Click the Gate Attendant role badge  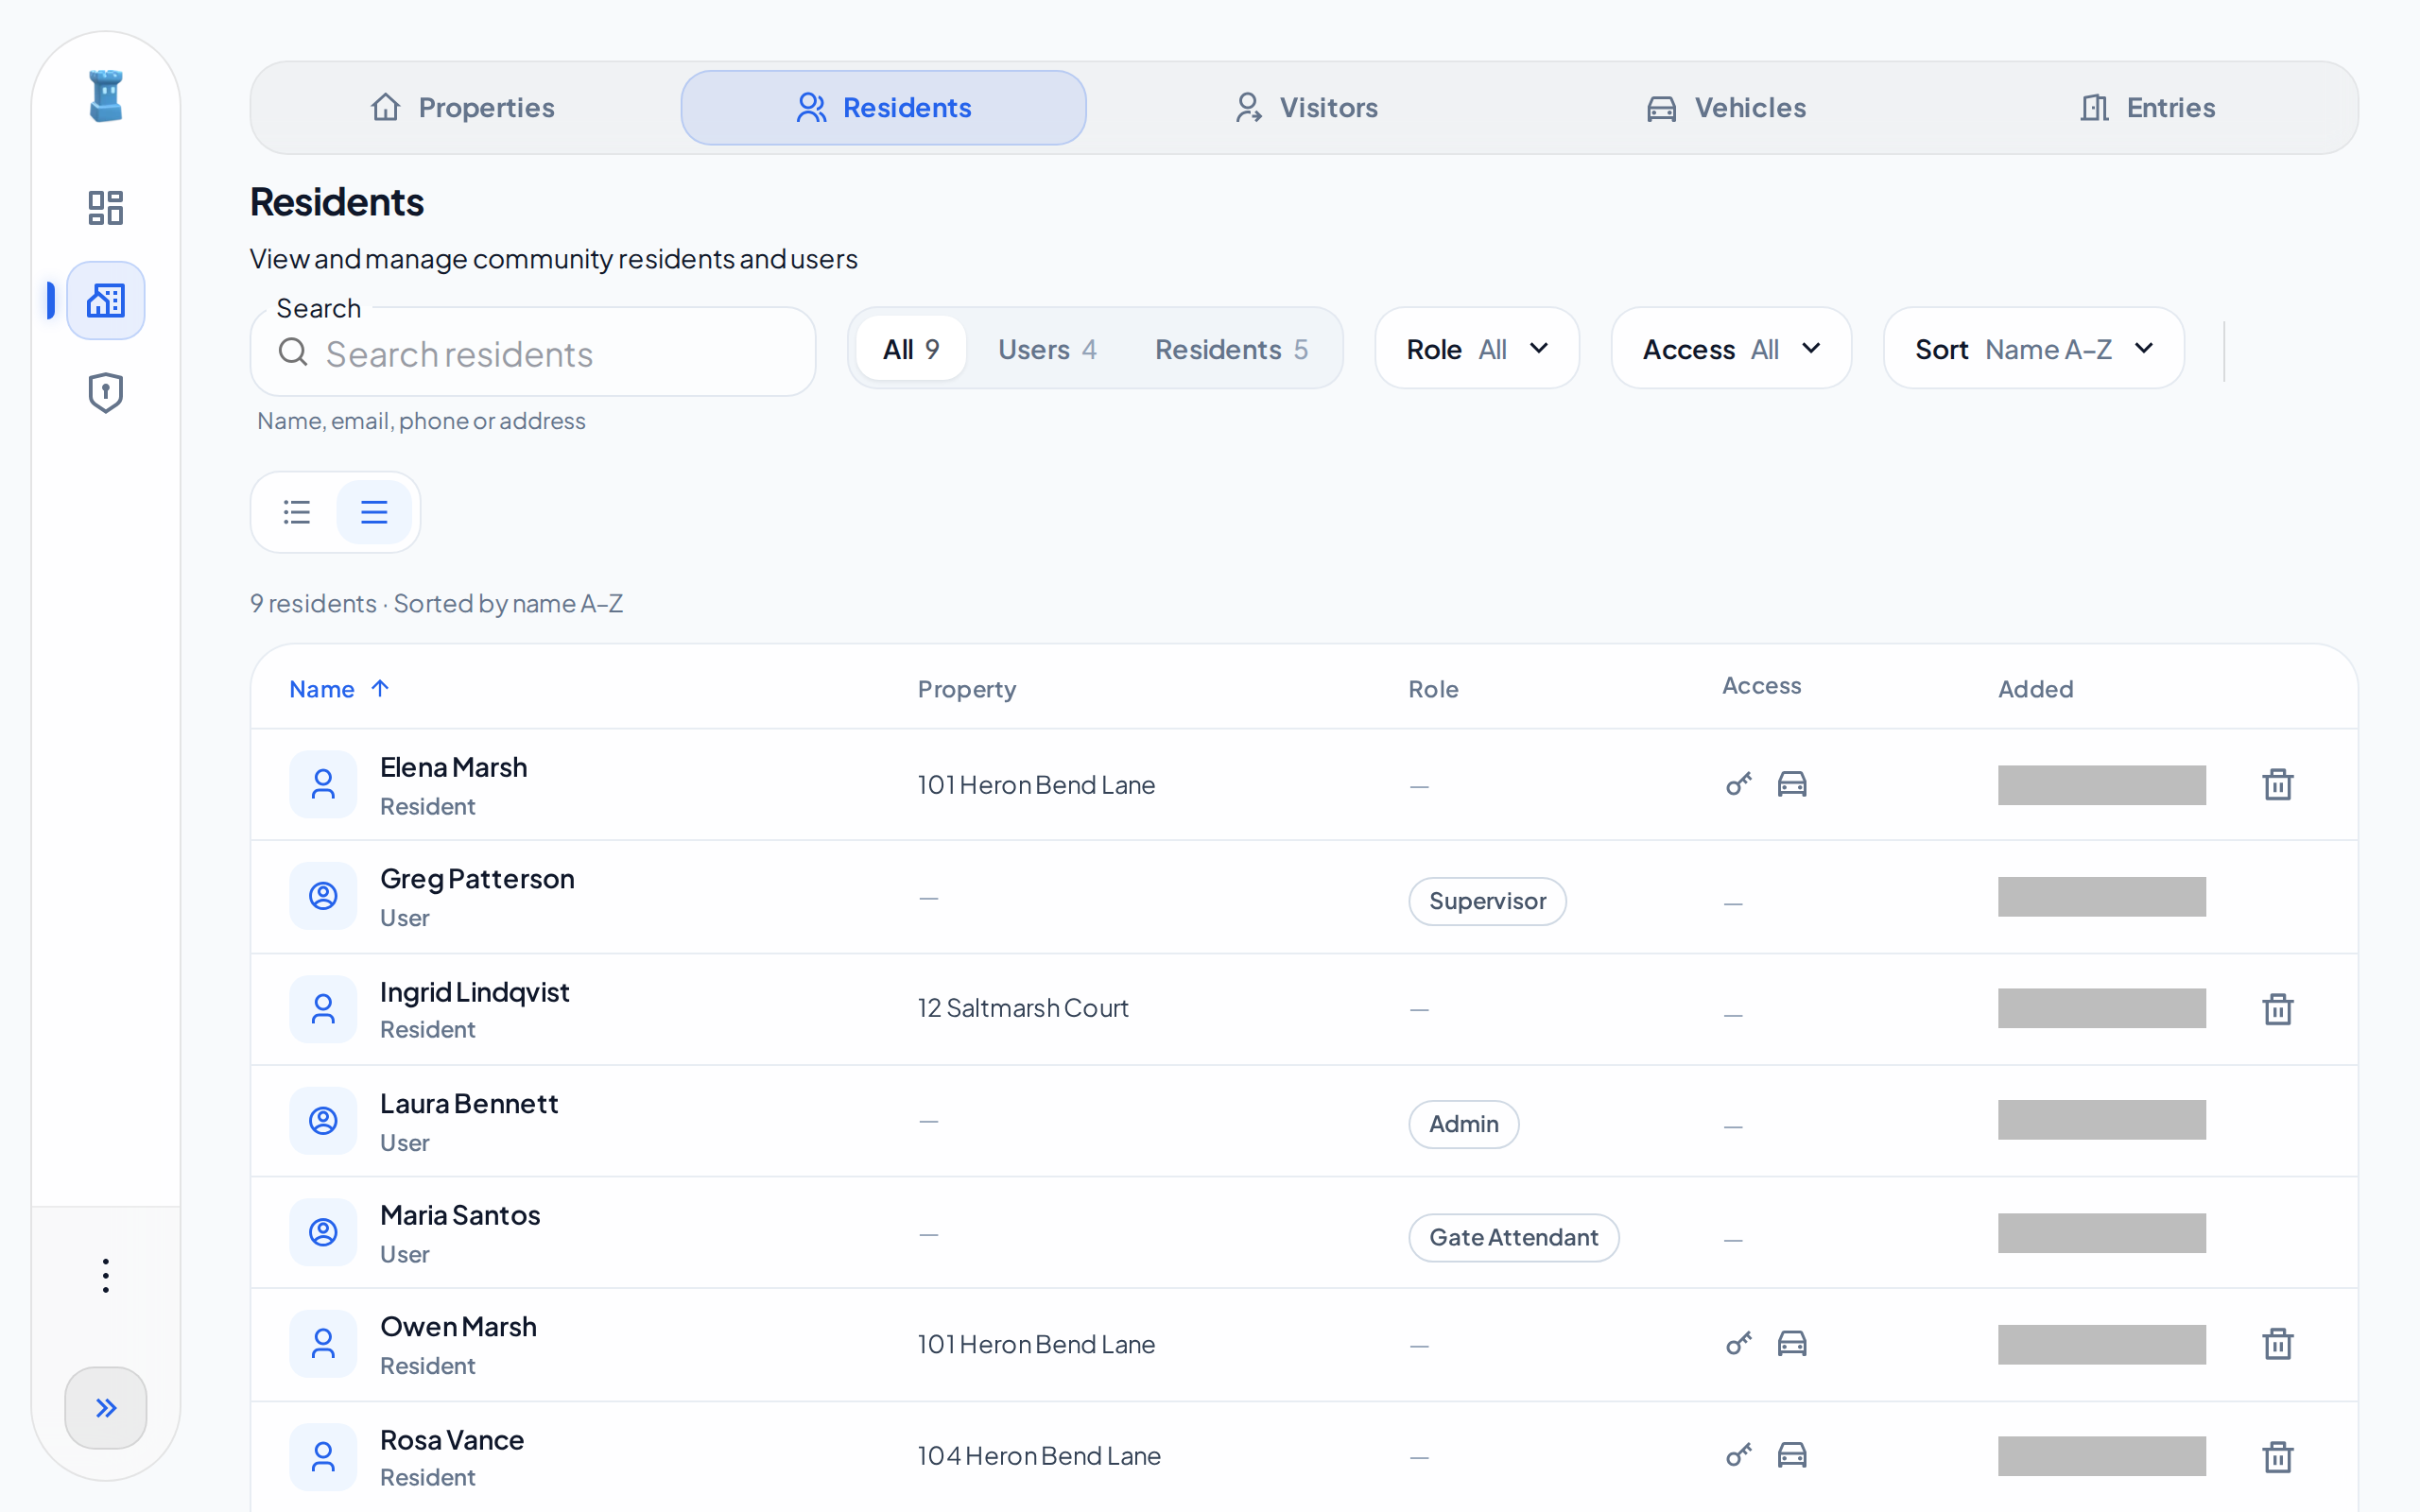1514,1238
